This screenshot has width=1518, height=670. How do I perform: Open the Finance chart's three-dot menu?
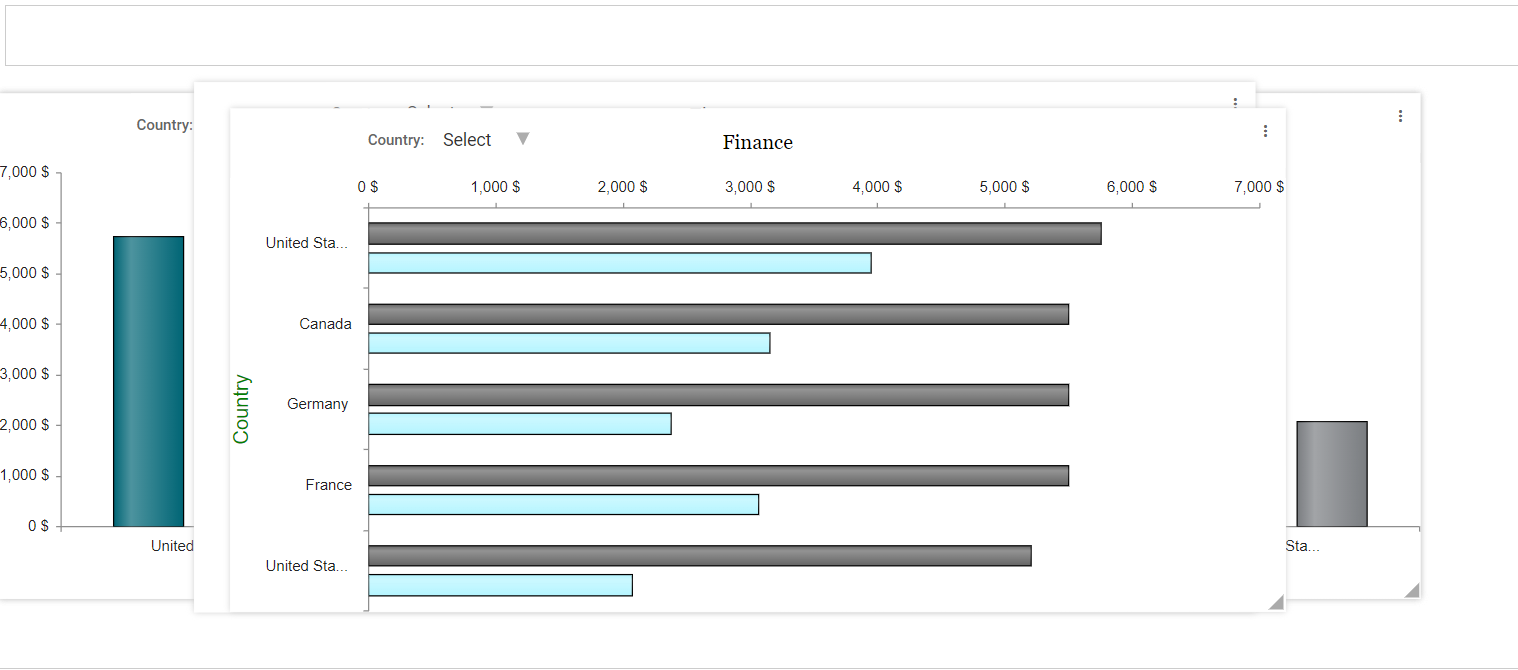(1265, 131)
